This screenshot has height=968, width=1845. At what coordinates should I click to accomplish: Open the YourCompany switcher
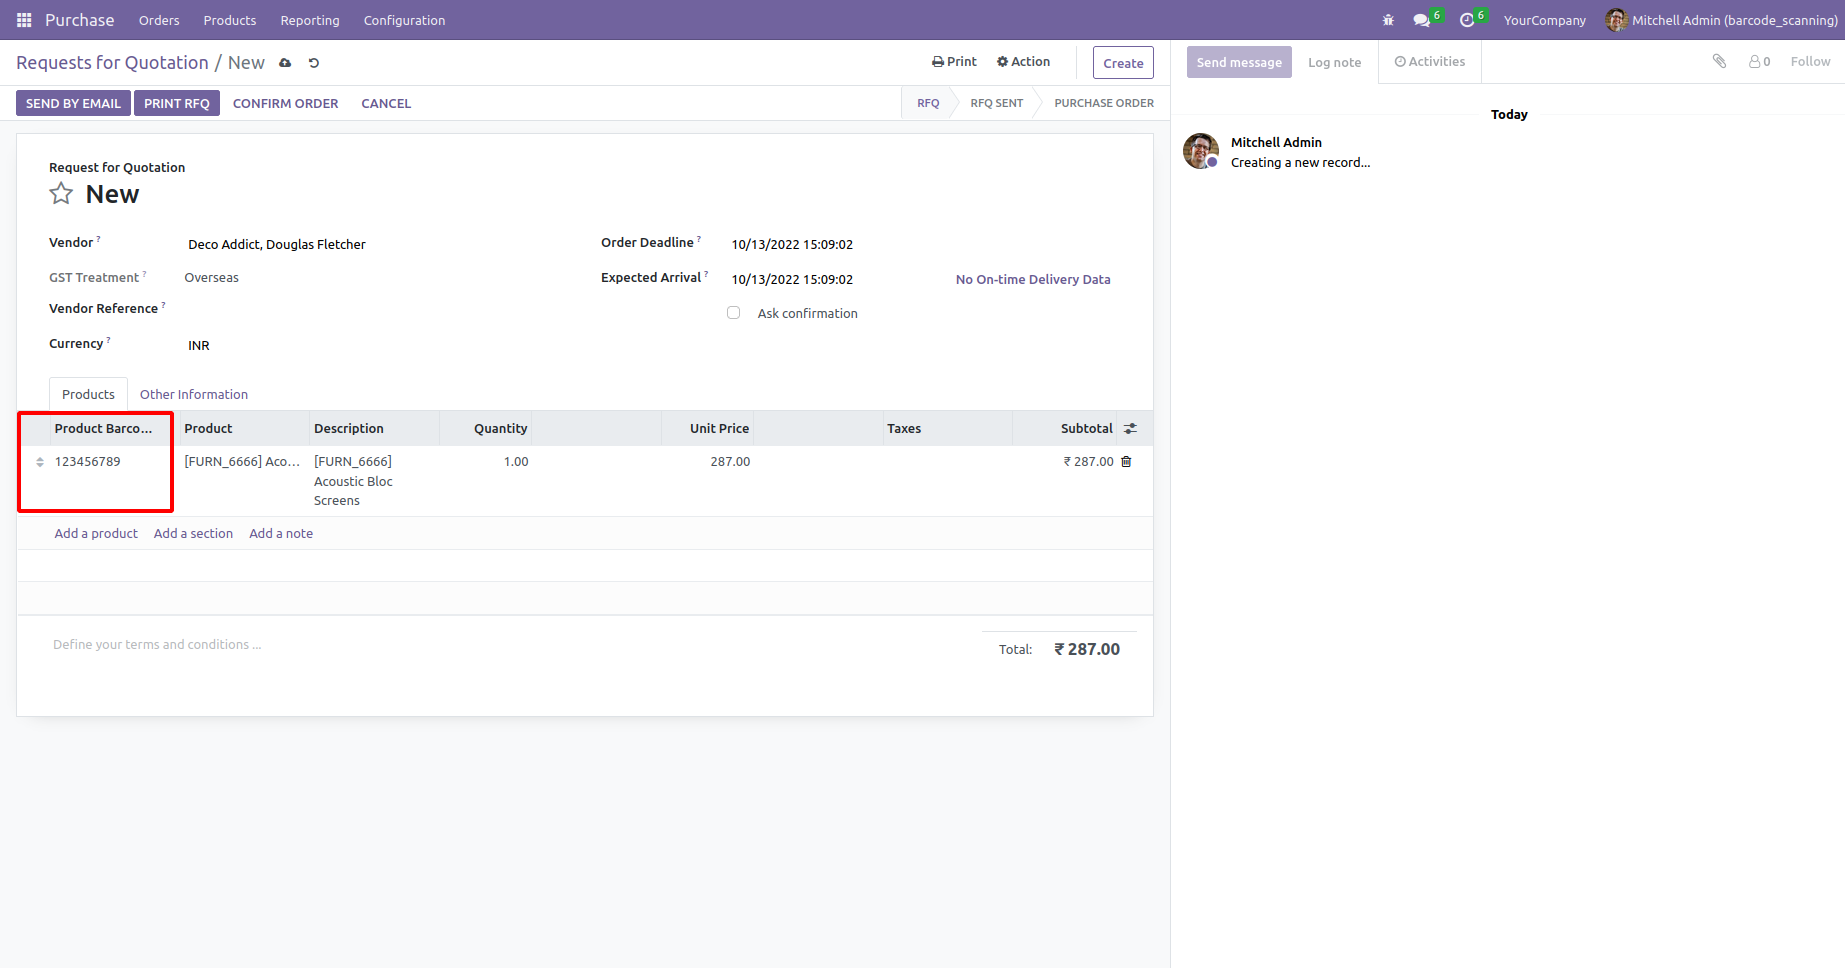[1544, 20]
